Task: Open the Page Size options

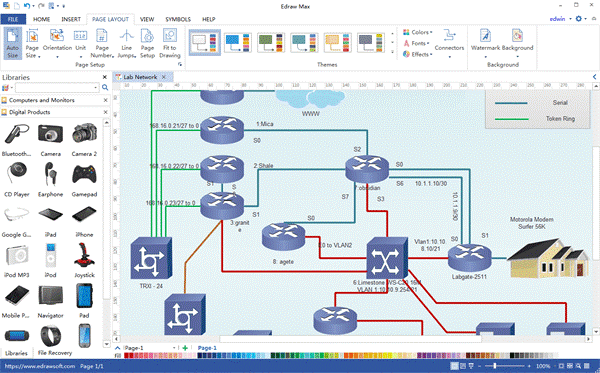Action: [32, 44]
